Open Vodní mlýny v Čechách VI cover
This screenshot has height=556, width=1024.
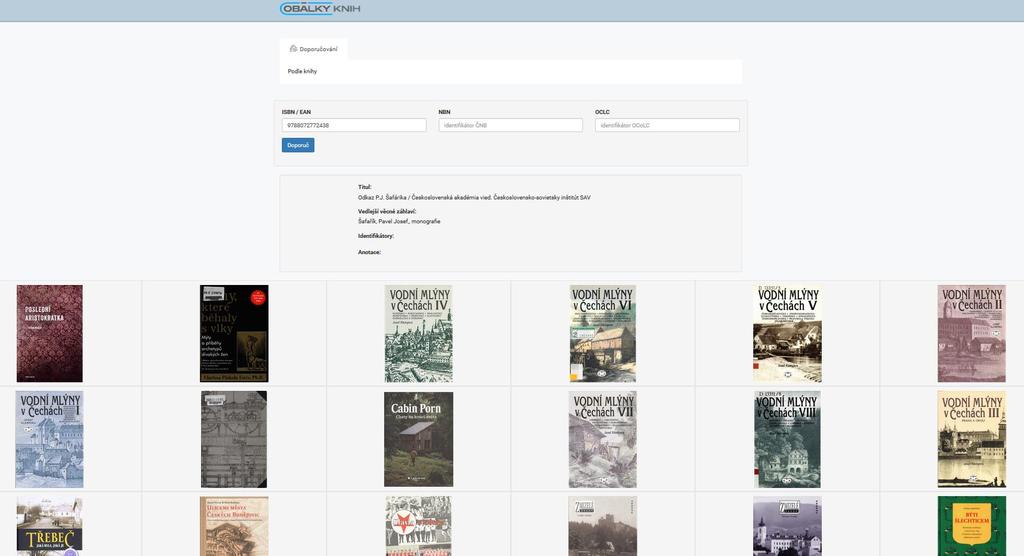click(603, 333)
